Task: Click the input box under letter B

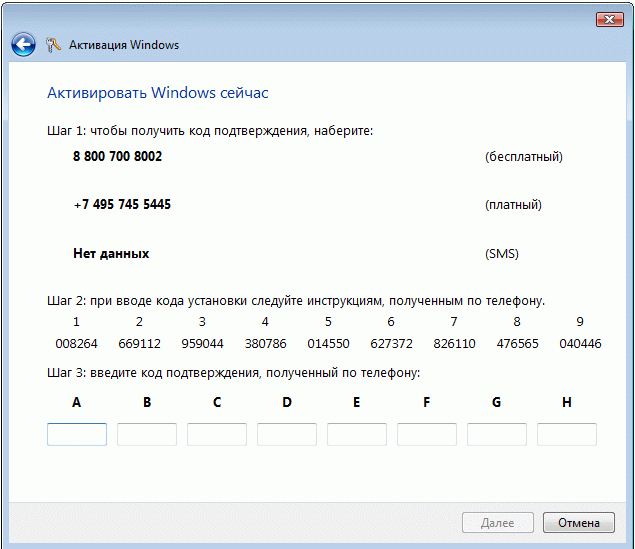Action: pyautogui.click(x=147, y=434)
